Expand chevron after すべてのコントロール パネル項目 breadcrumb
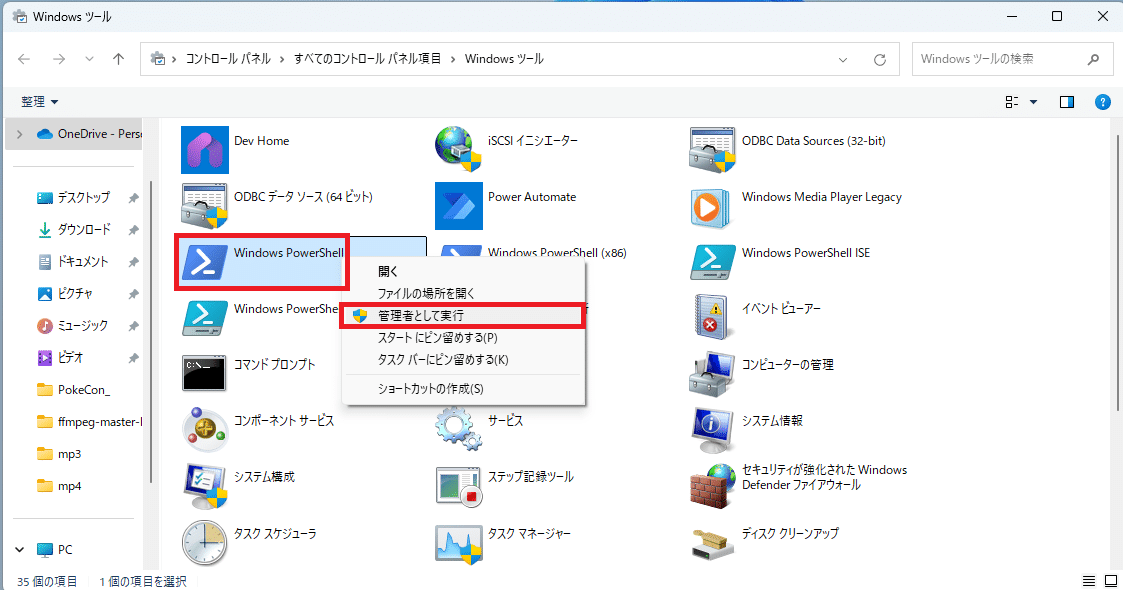Screen dimensions: 1123x590 tap(453, 59)
